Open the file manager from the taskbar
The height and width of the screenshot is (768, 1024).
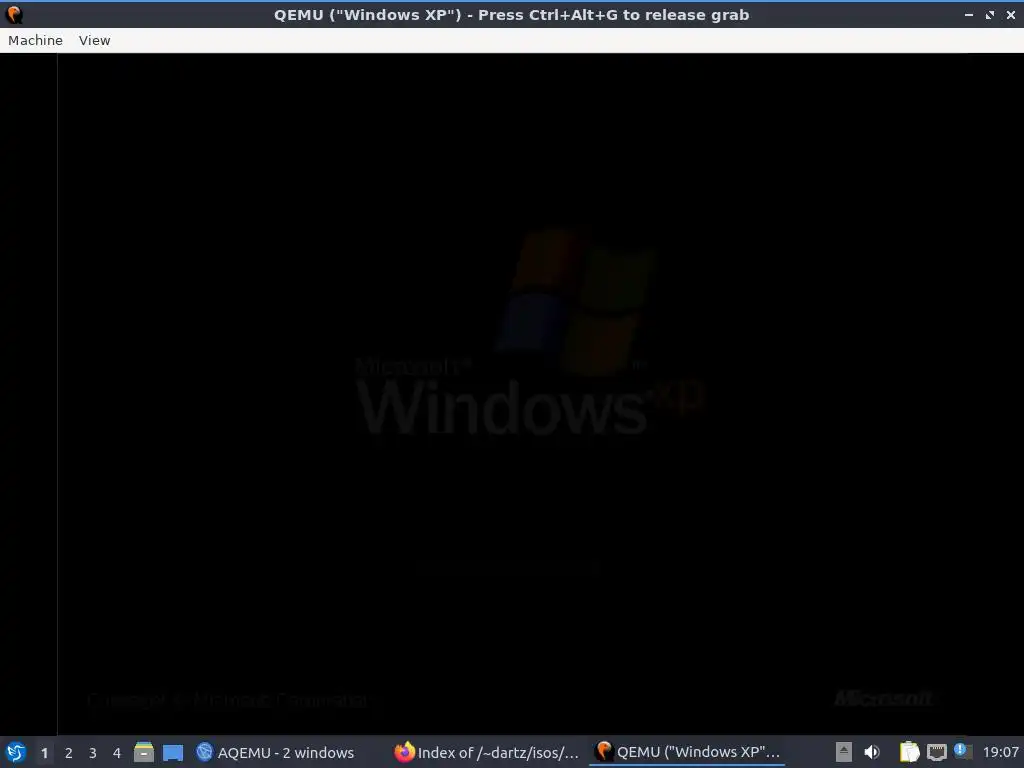pyautogui.click(x=144, y=752)
